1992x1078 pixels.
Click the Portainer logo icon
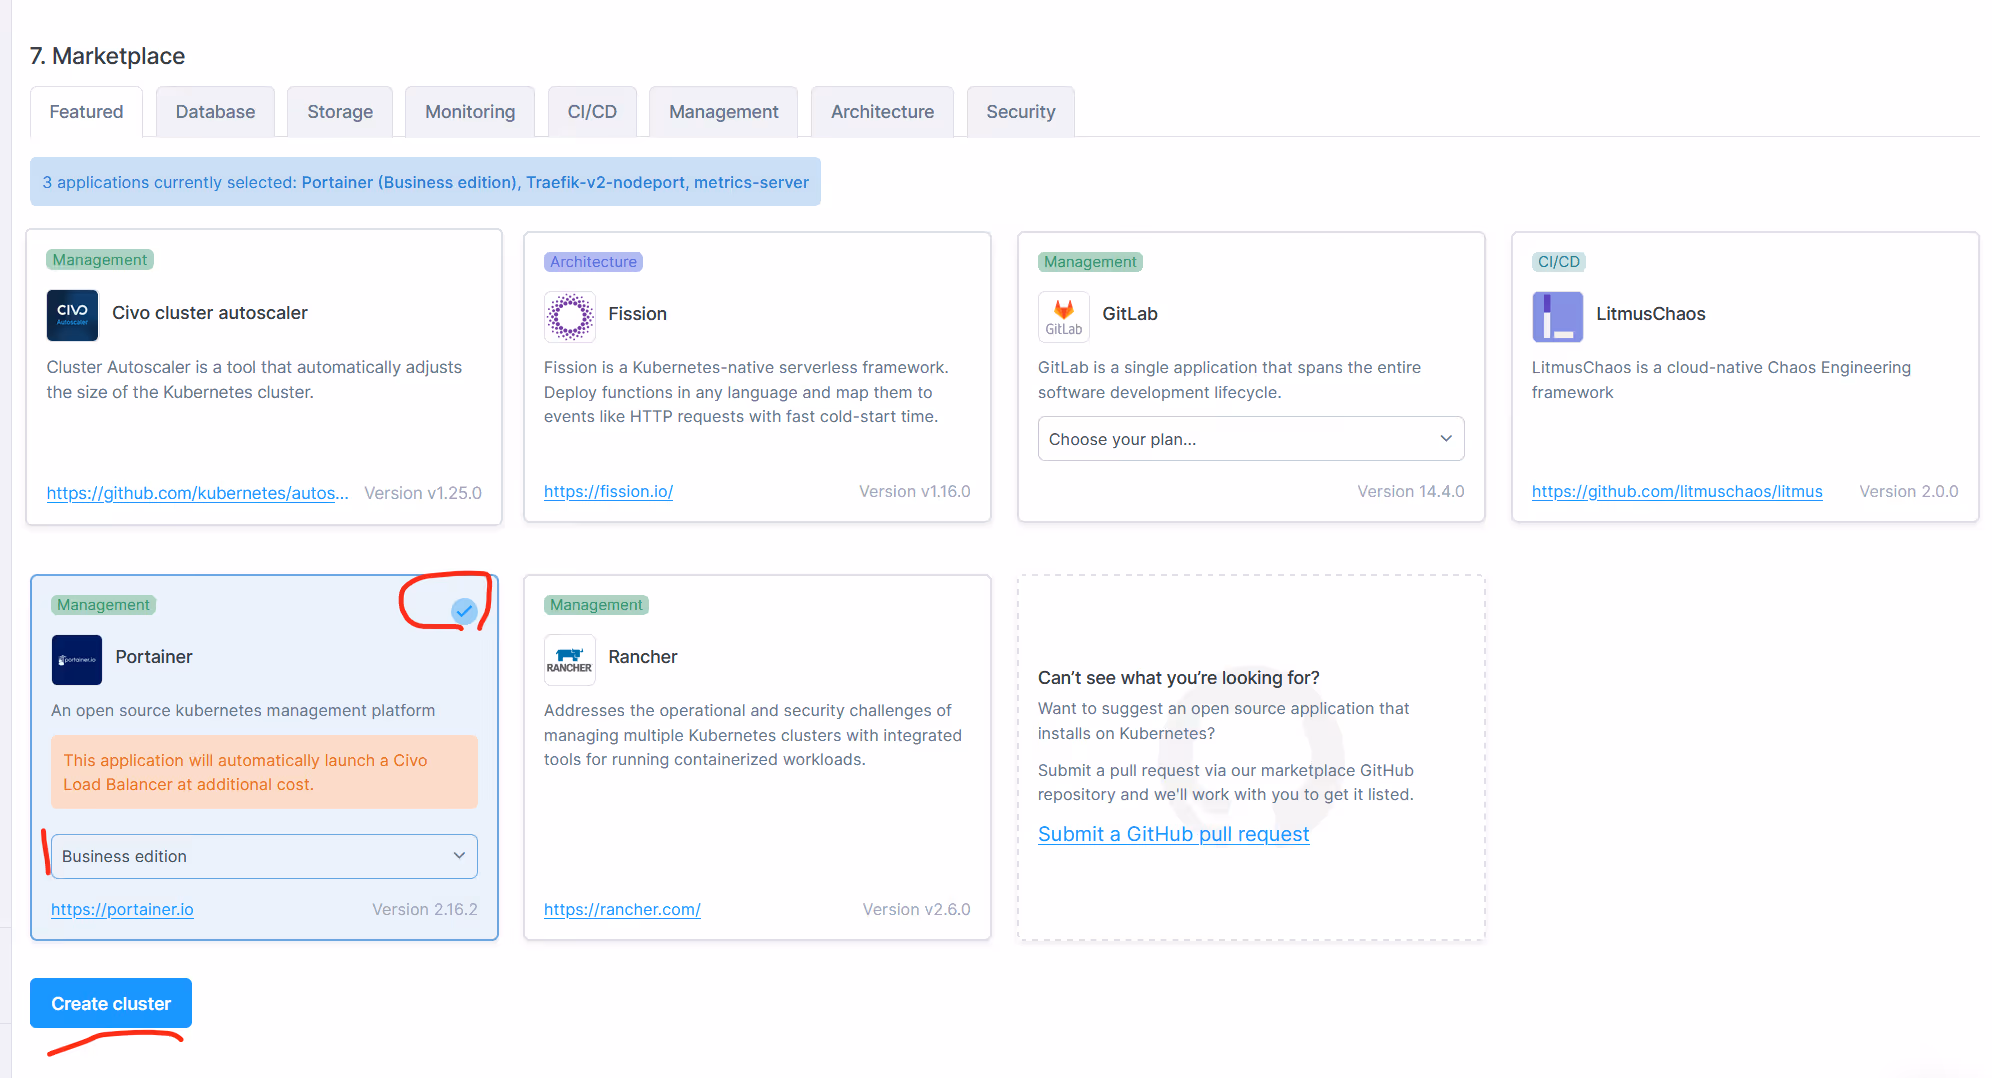pos(77,660)
